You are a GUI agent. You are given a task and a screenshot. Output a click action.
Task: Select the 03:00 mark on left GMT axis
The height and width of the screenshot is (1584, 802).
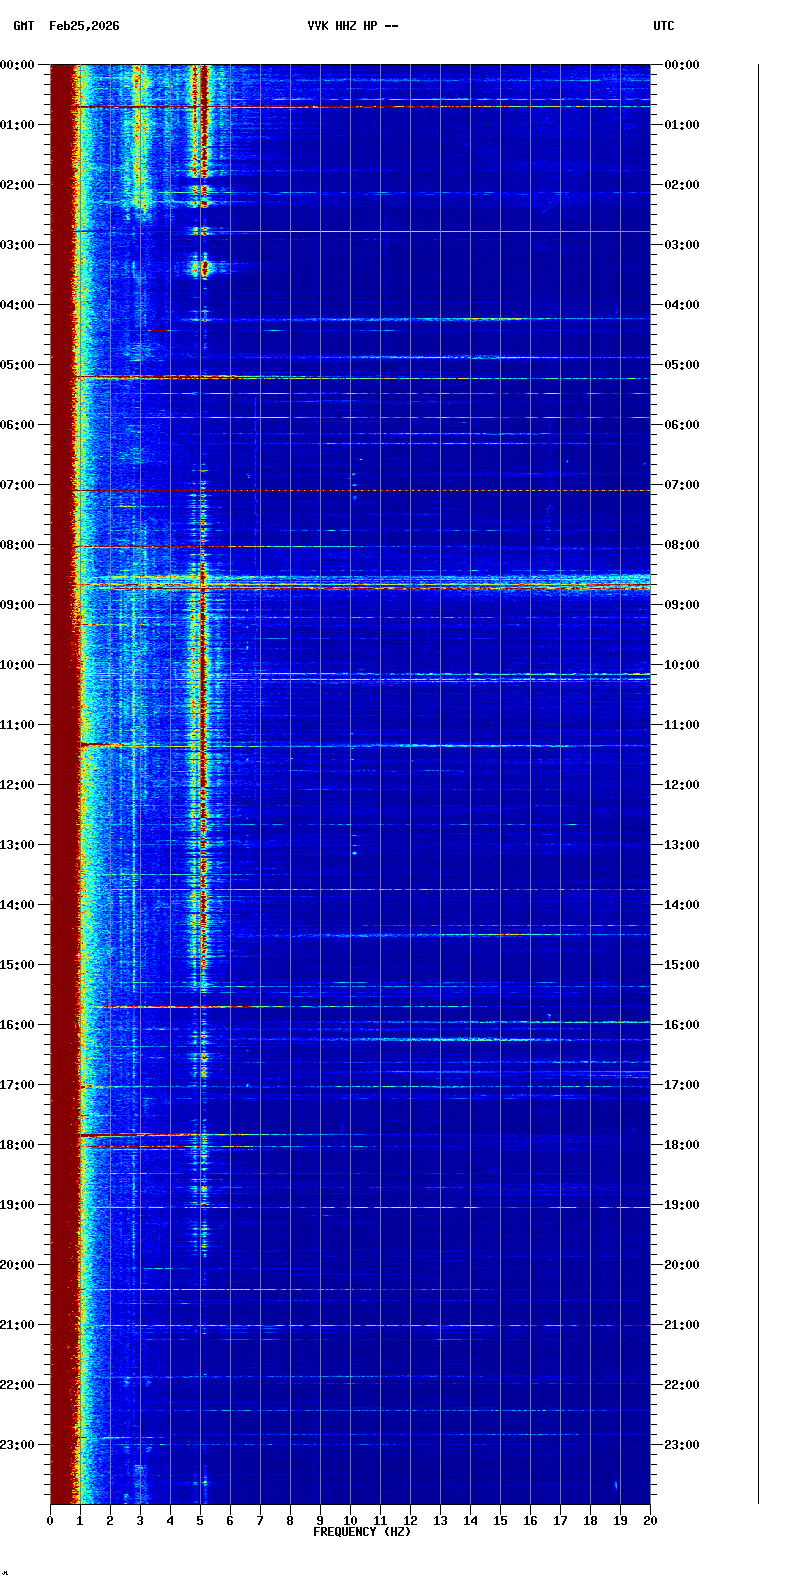click(20, 245)
